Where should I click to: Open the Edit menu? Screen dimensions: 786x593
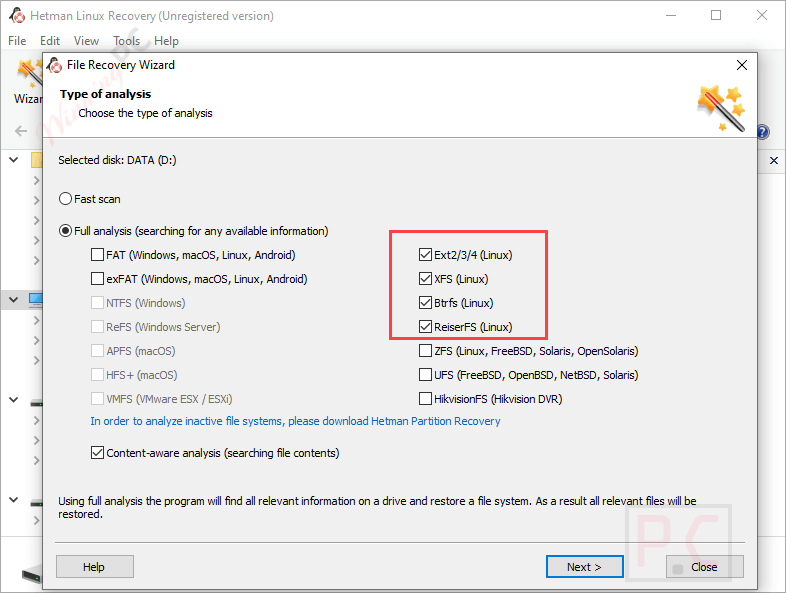tap(50, 41)
